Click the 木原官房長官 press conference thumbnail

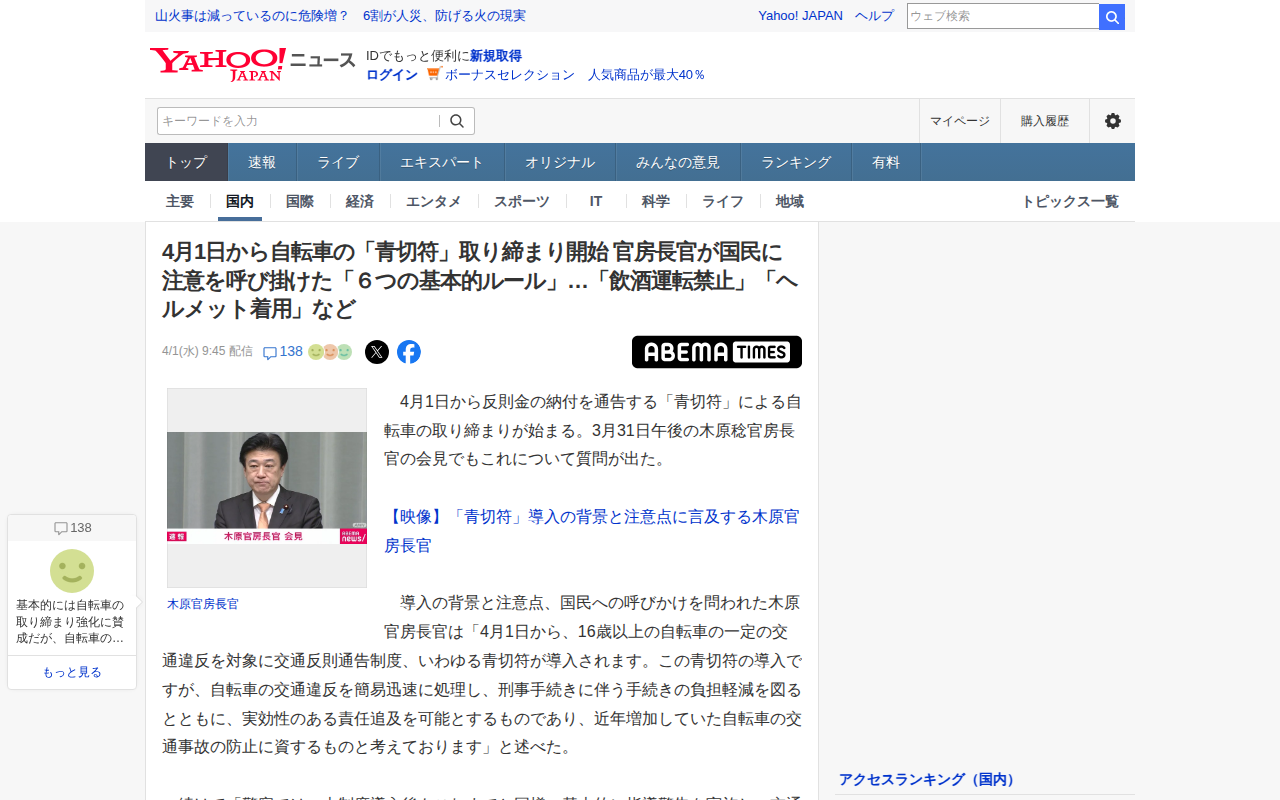point(267,488)
